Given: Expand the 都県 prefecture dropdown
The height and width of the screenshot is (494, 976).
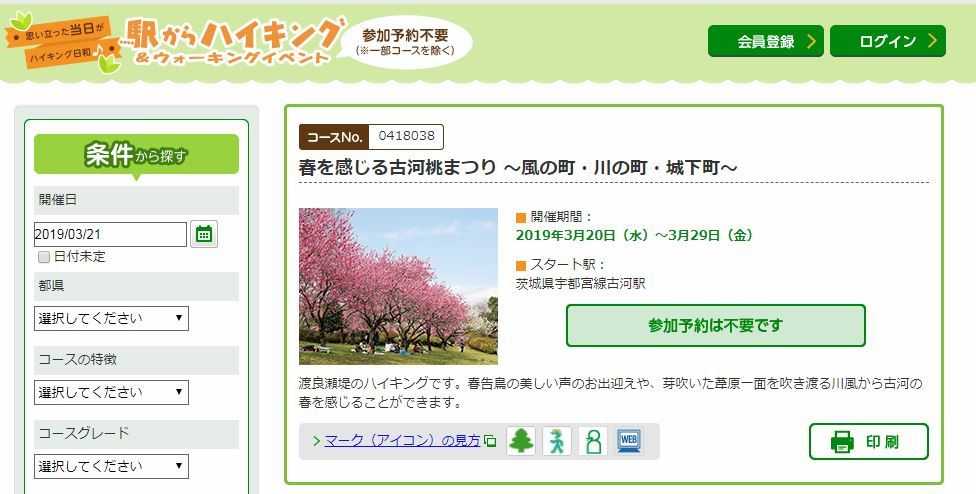Looking at the screenshot, I should click(x=111, y=319).
